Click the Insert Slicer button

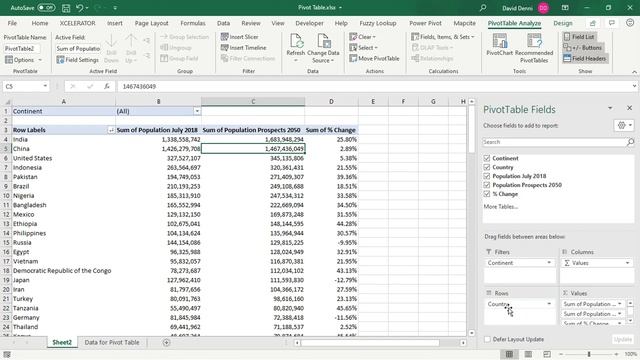pyautogui.click(x=240, y=37)
